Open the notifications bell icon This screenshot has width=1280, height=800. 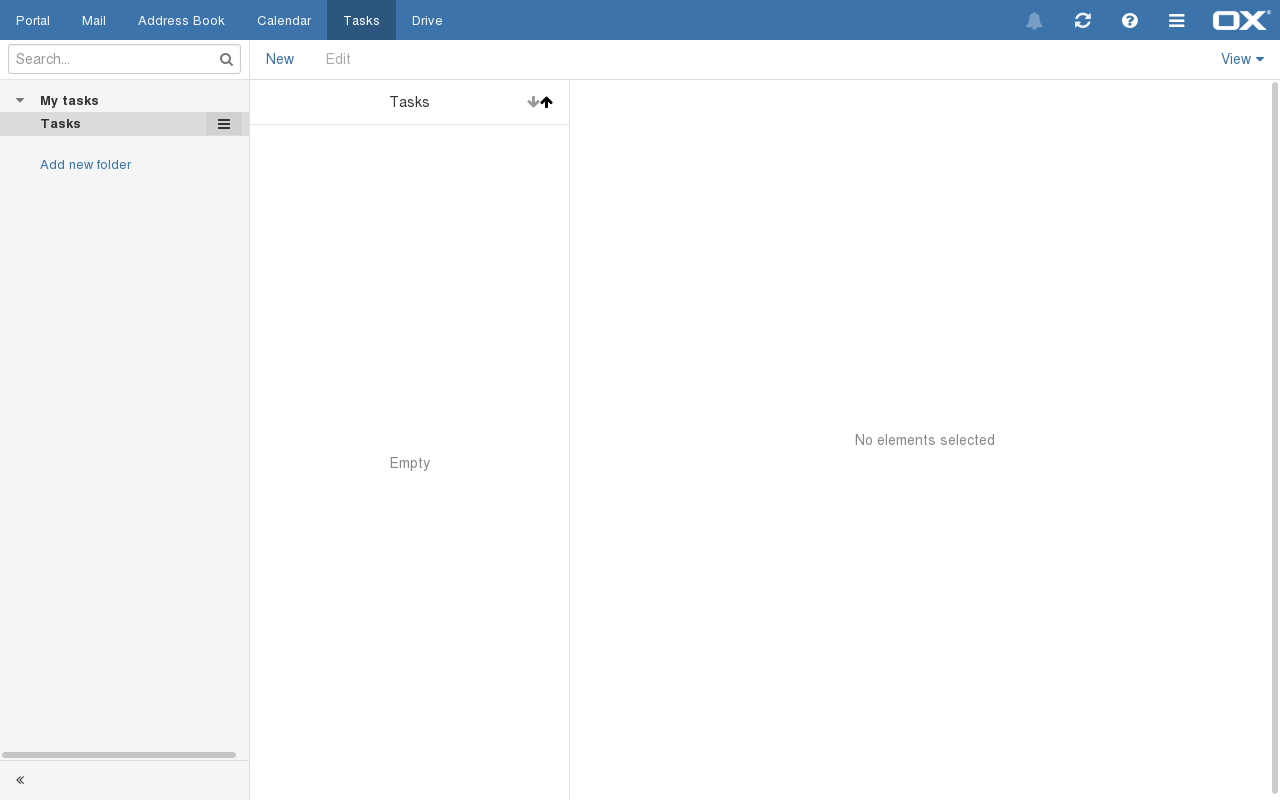click(1034, 20)
